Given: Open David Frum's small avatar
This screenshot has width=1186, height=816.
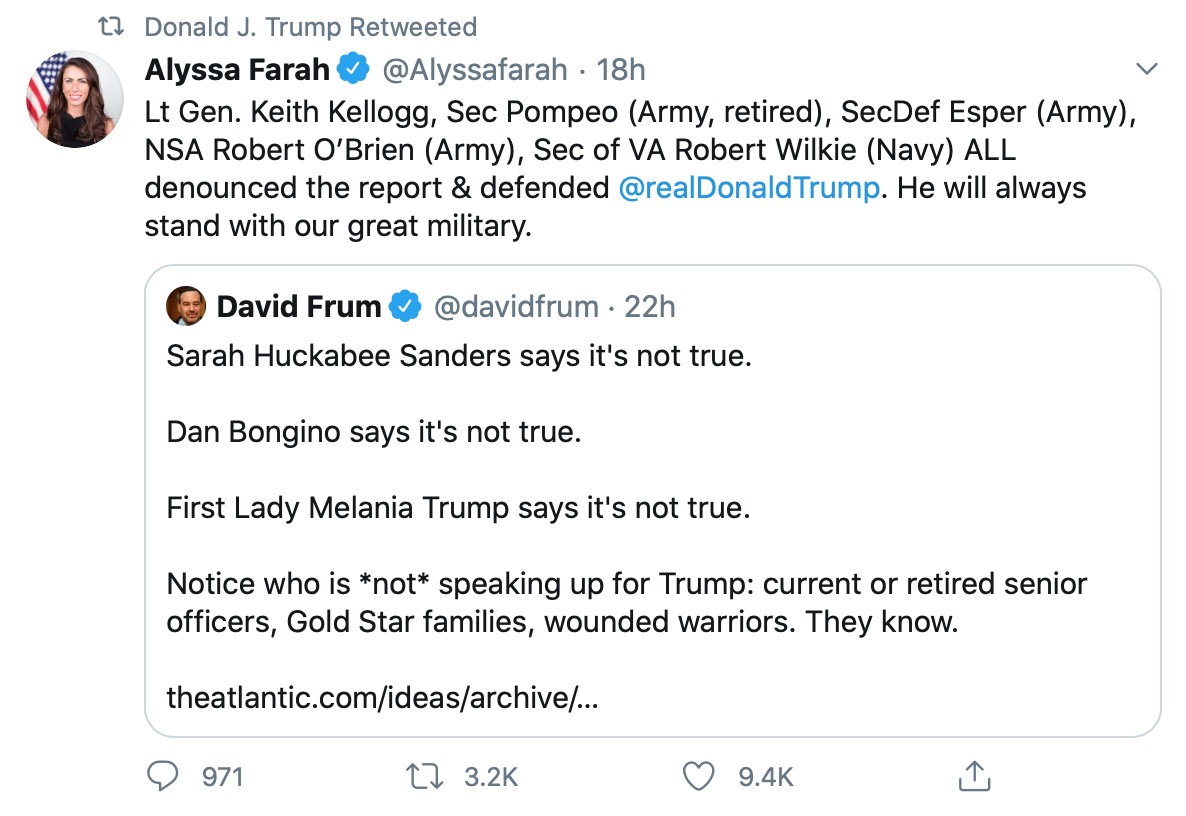Looking at the screenshot, I should coord(186,306).
